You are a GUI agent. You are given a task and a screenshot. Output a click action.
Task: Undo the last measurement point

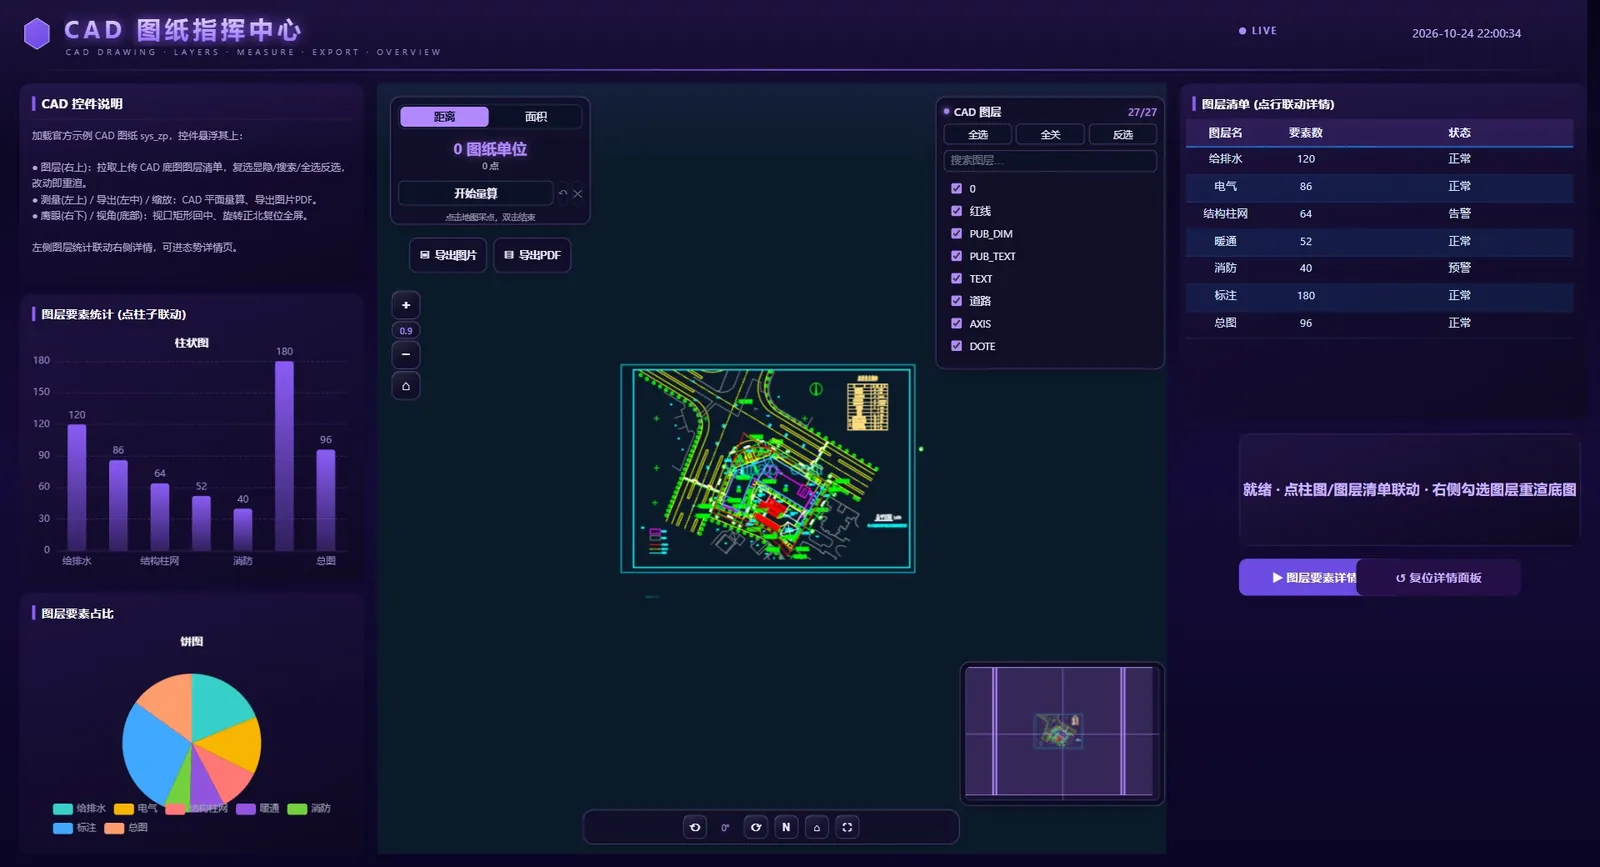coord(563,194)
